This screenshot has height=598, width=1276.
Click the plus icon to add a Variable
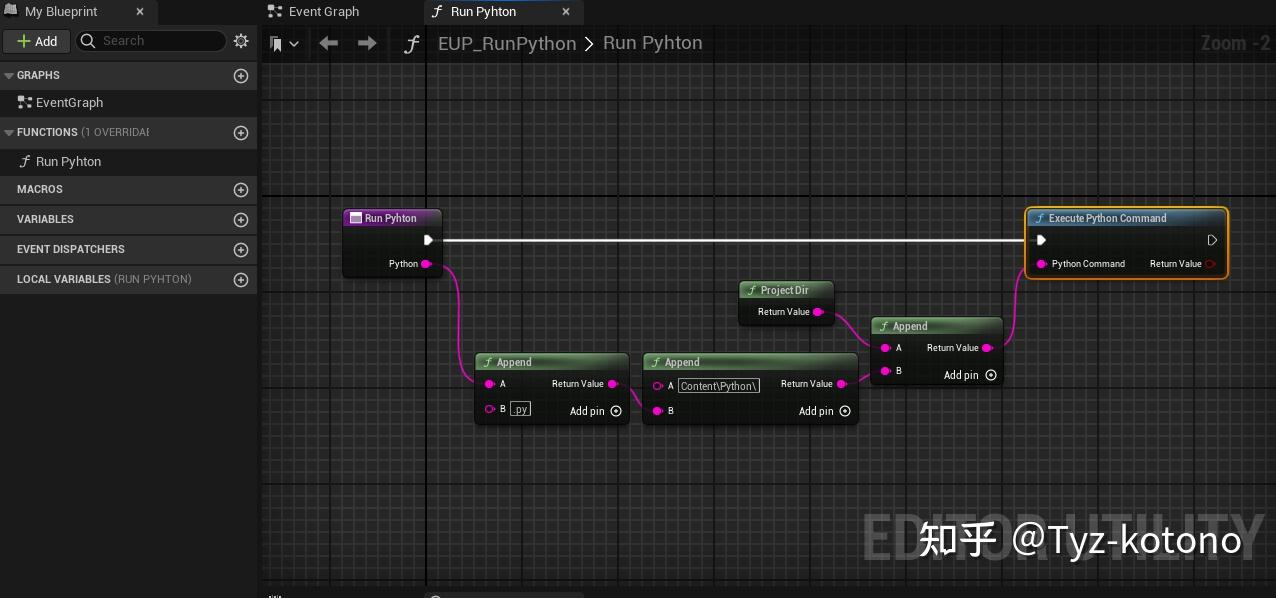tap(240, 219)
